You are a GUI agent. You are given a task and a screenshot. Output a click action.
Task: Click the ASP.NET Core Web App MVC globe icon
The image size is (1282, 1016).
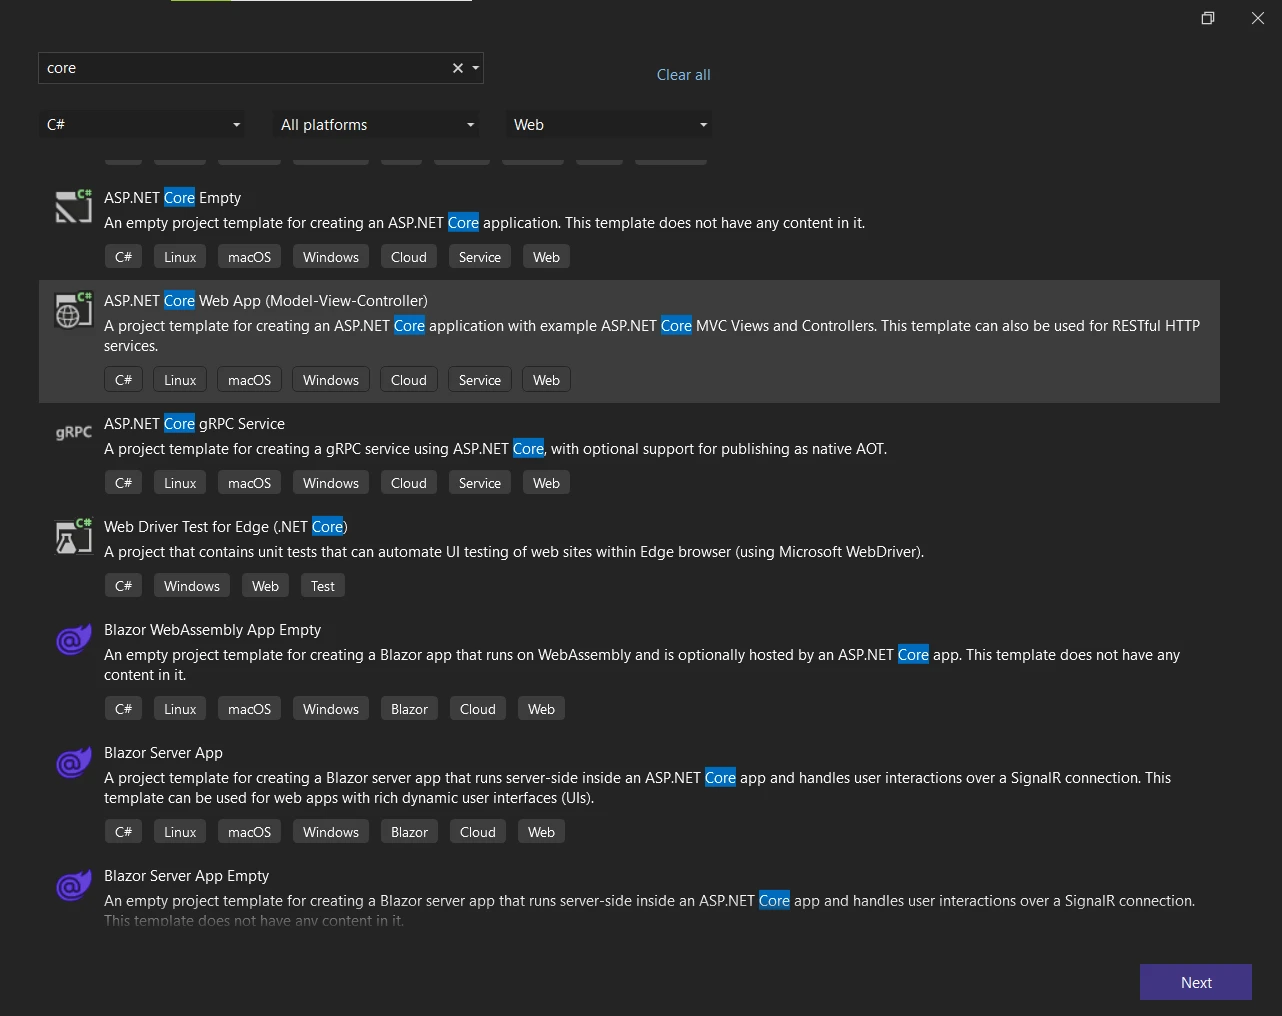pos(73,310)
